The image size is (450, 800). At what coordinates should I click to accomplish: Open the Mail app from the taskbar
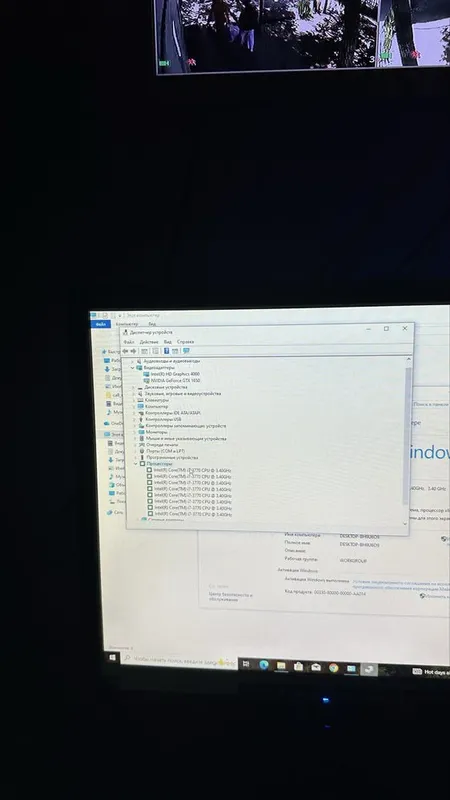click(316, 667)
